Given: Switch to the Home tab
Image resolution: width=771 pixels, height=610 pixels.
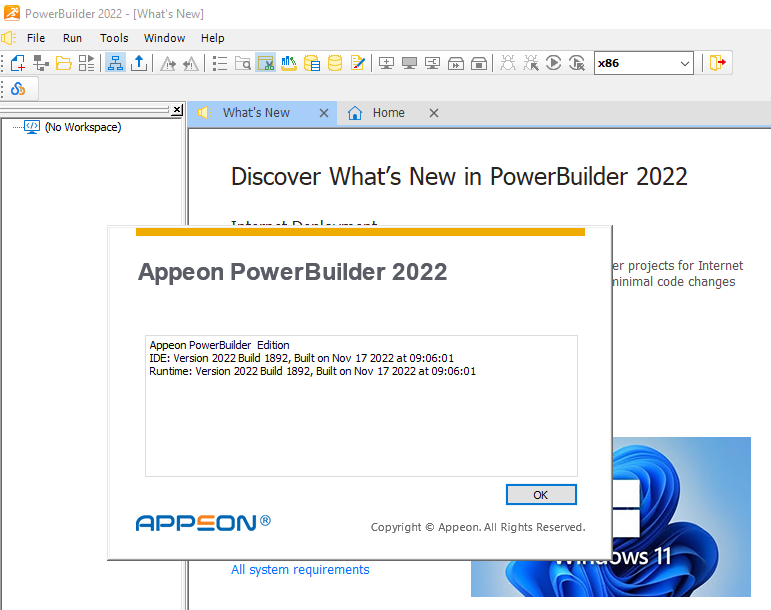Looking at the screenshot, I should tap(388, 113).
